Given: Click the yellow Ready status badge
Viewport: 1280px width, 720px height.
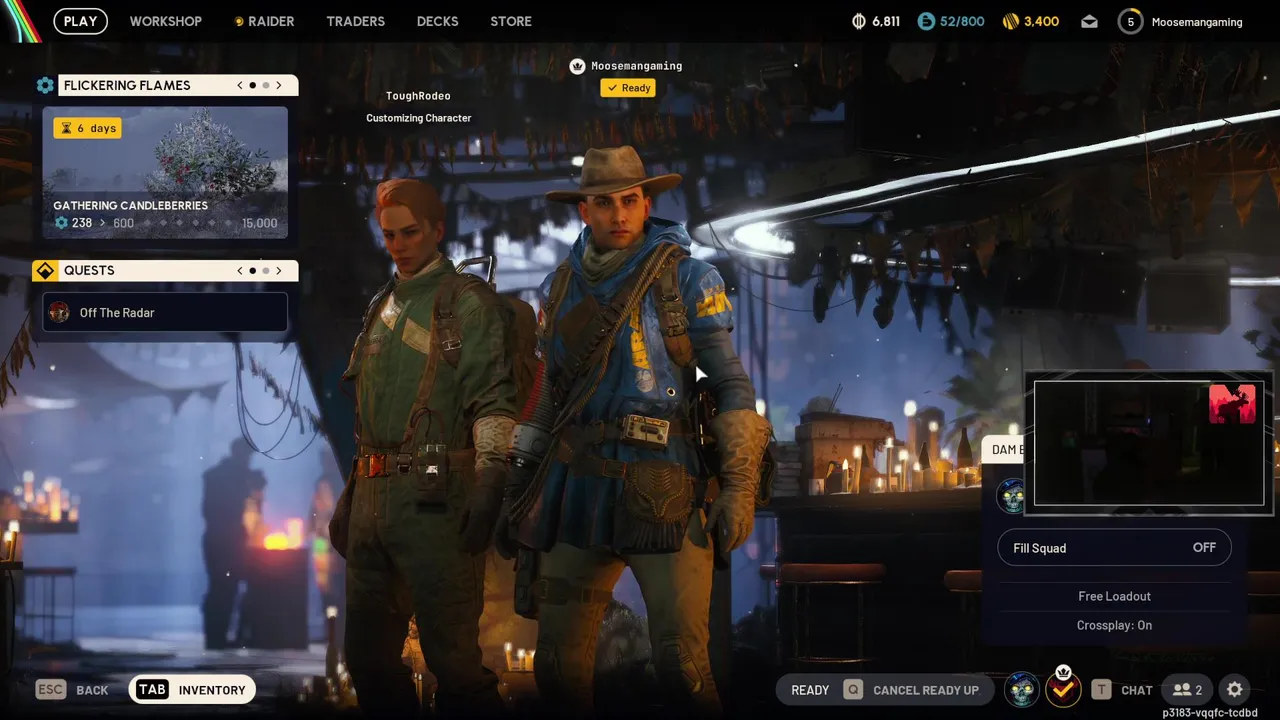Looking at the screenshot, I should tap(627, 88).
